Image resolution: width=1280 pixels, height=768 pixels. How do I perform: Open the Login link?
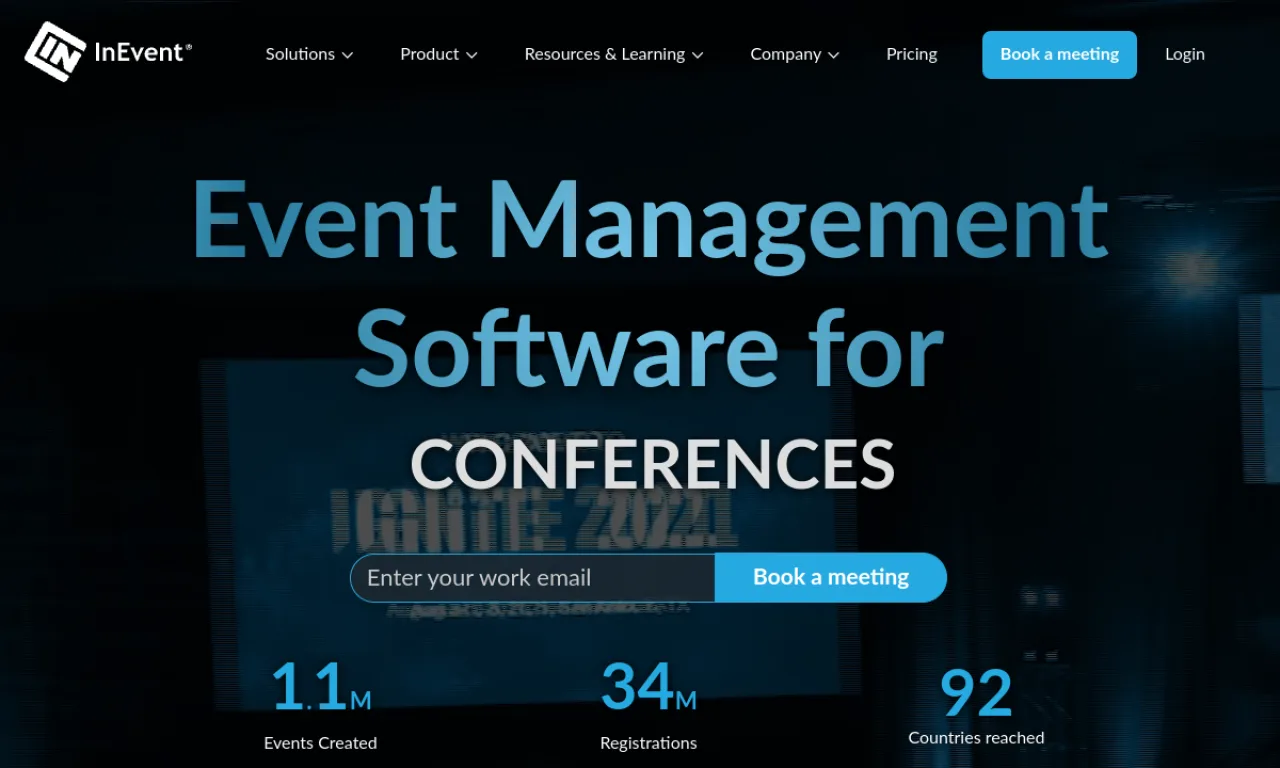pos(1185,54)
